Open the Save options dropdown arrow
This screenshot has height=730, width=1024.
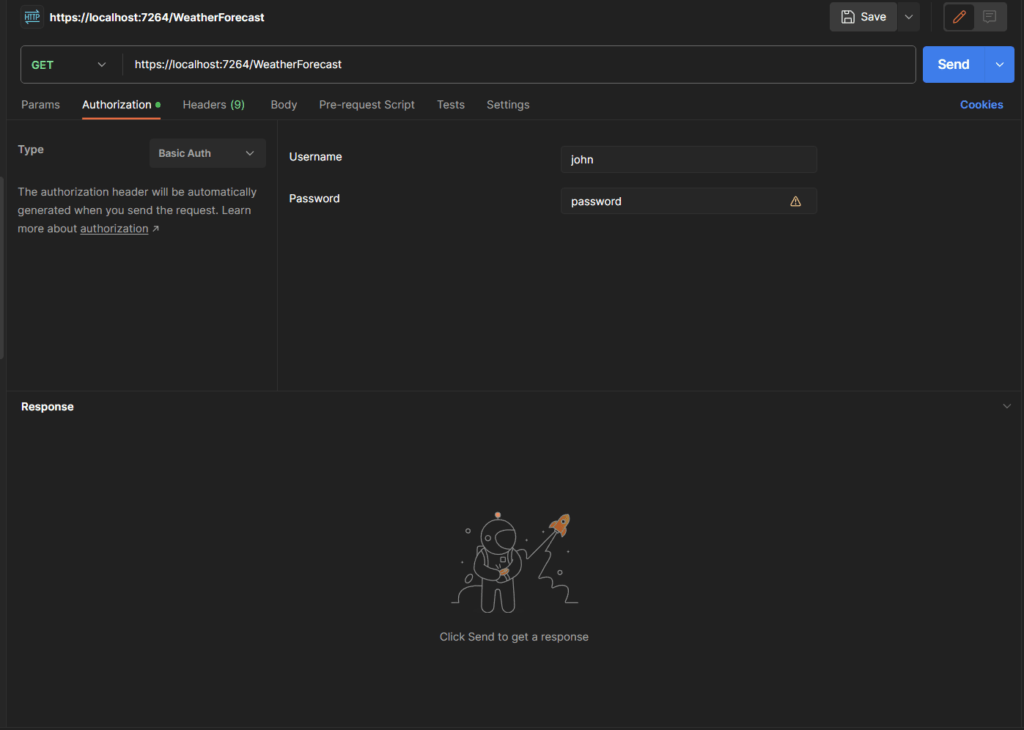pos(908,16)
